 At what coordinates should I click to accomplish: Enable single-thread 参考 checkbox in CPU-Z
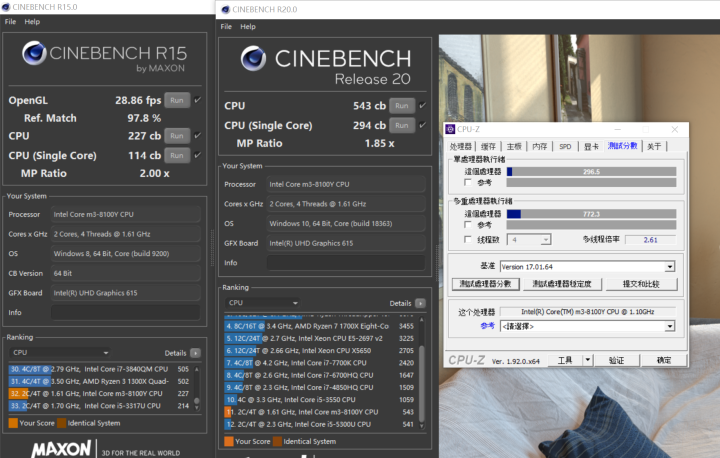[x=470, y=182]
